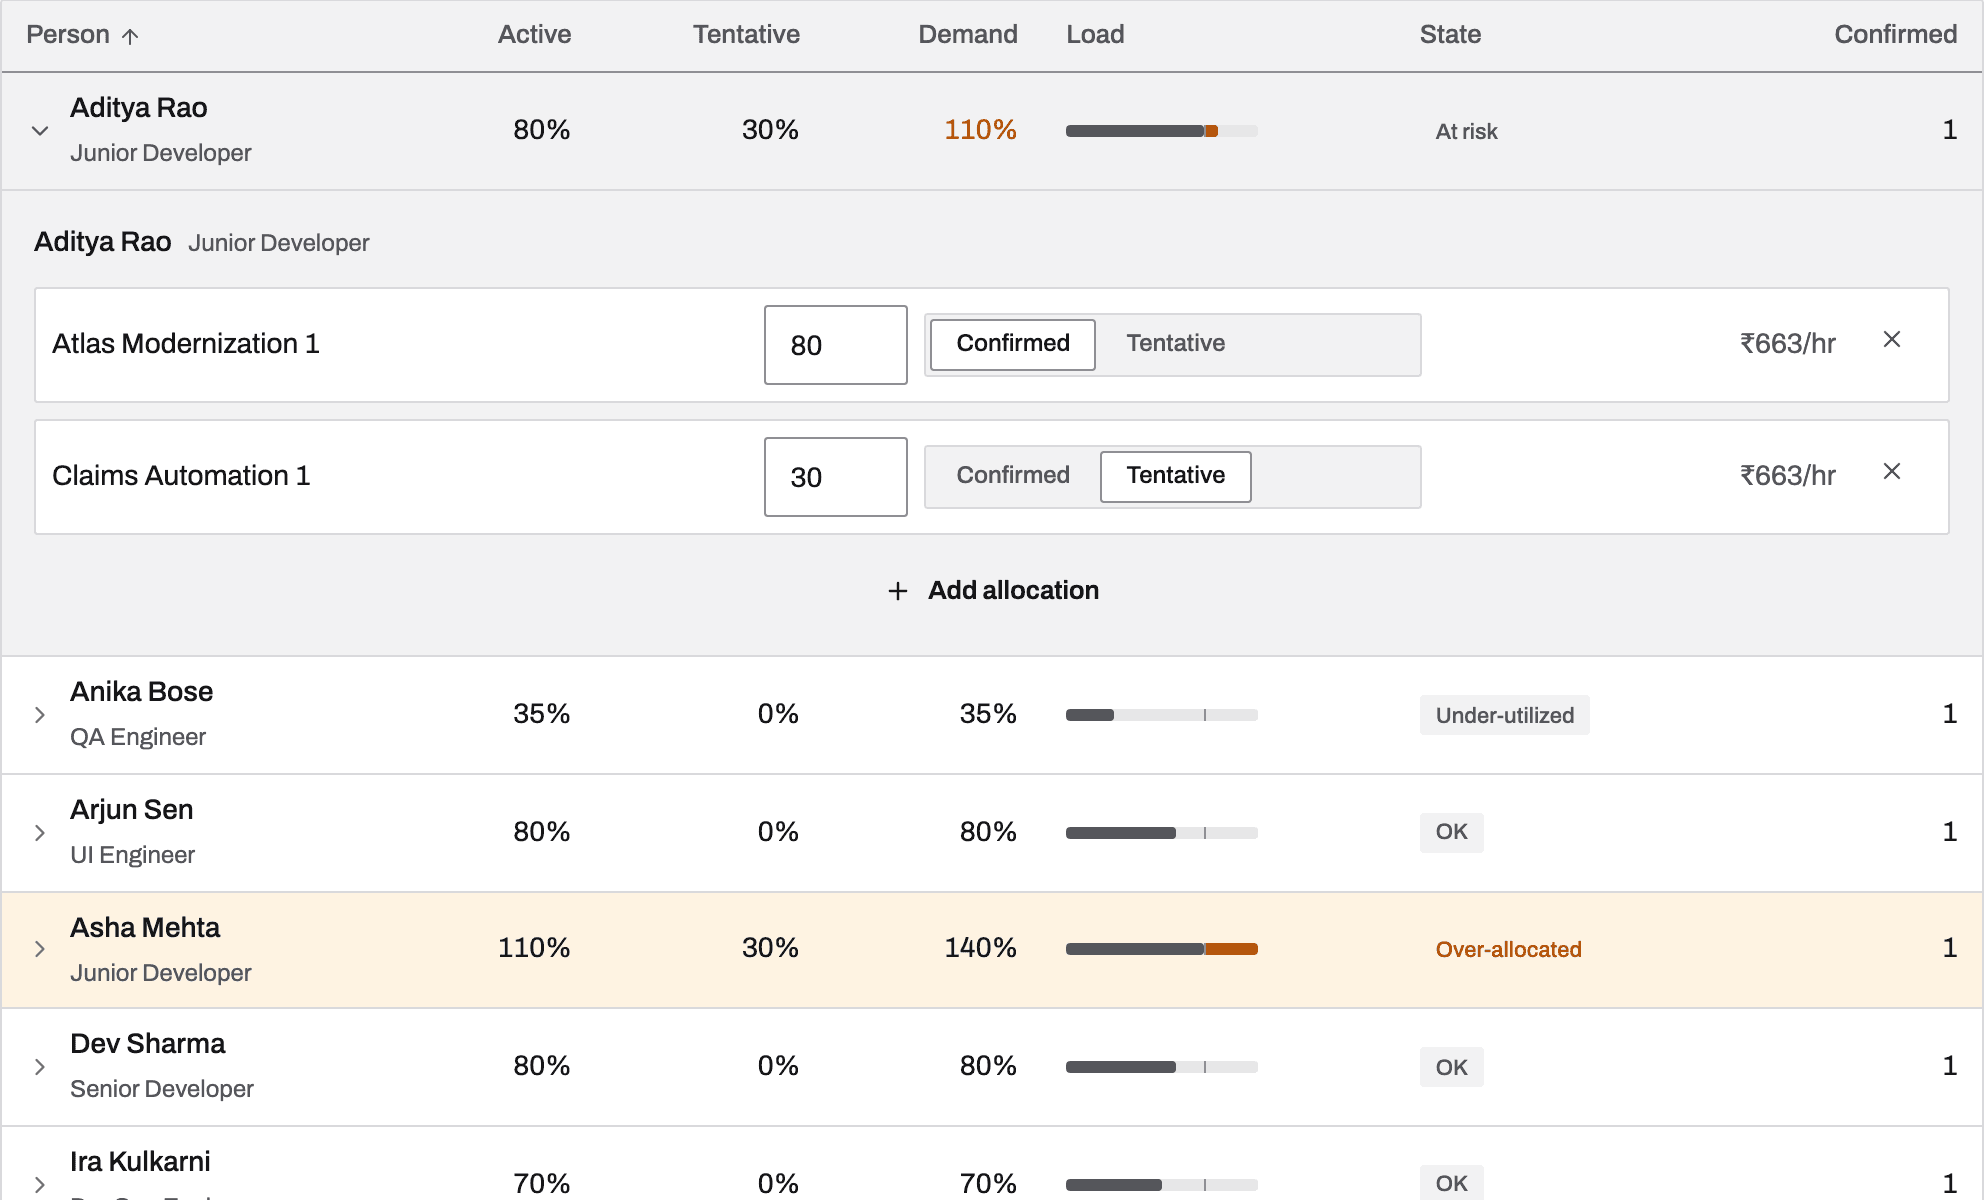Expand the Arjun Sen row
Image resolution: width=1984 pixels, height=1200 pixels.
pyautogui.click(x=40, y=833)
